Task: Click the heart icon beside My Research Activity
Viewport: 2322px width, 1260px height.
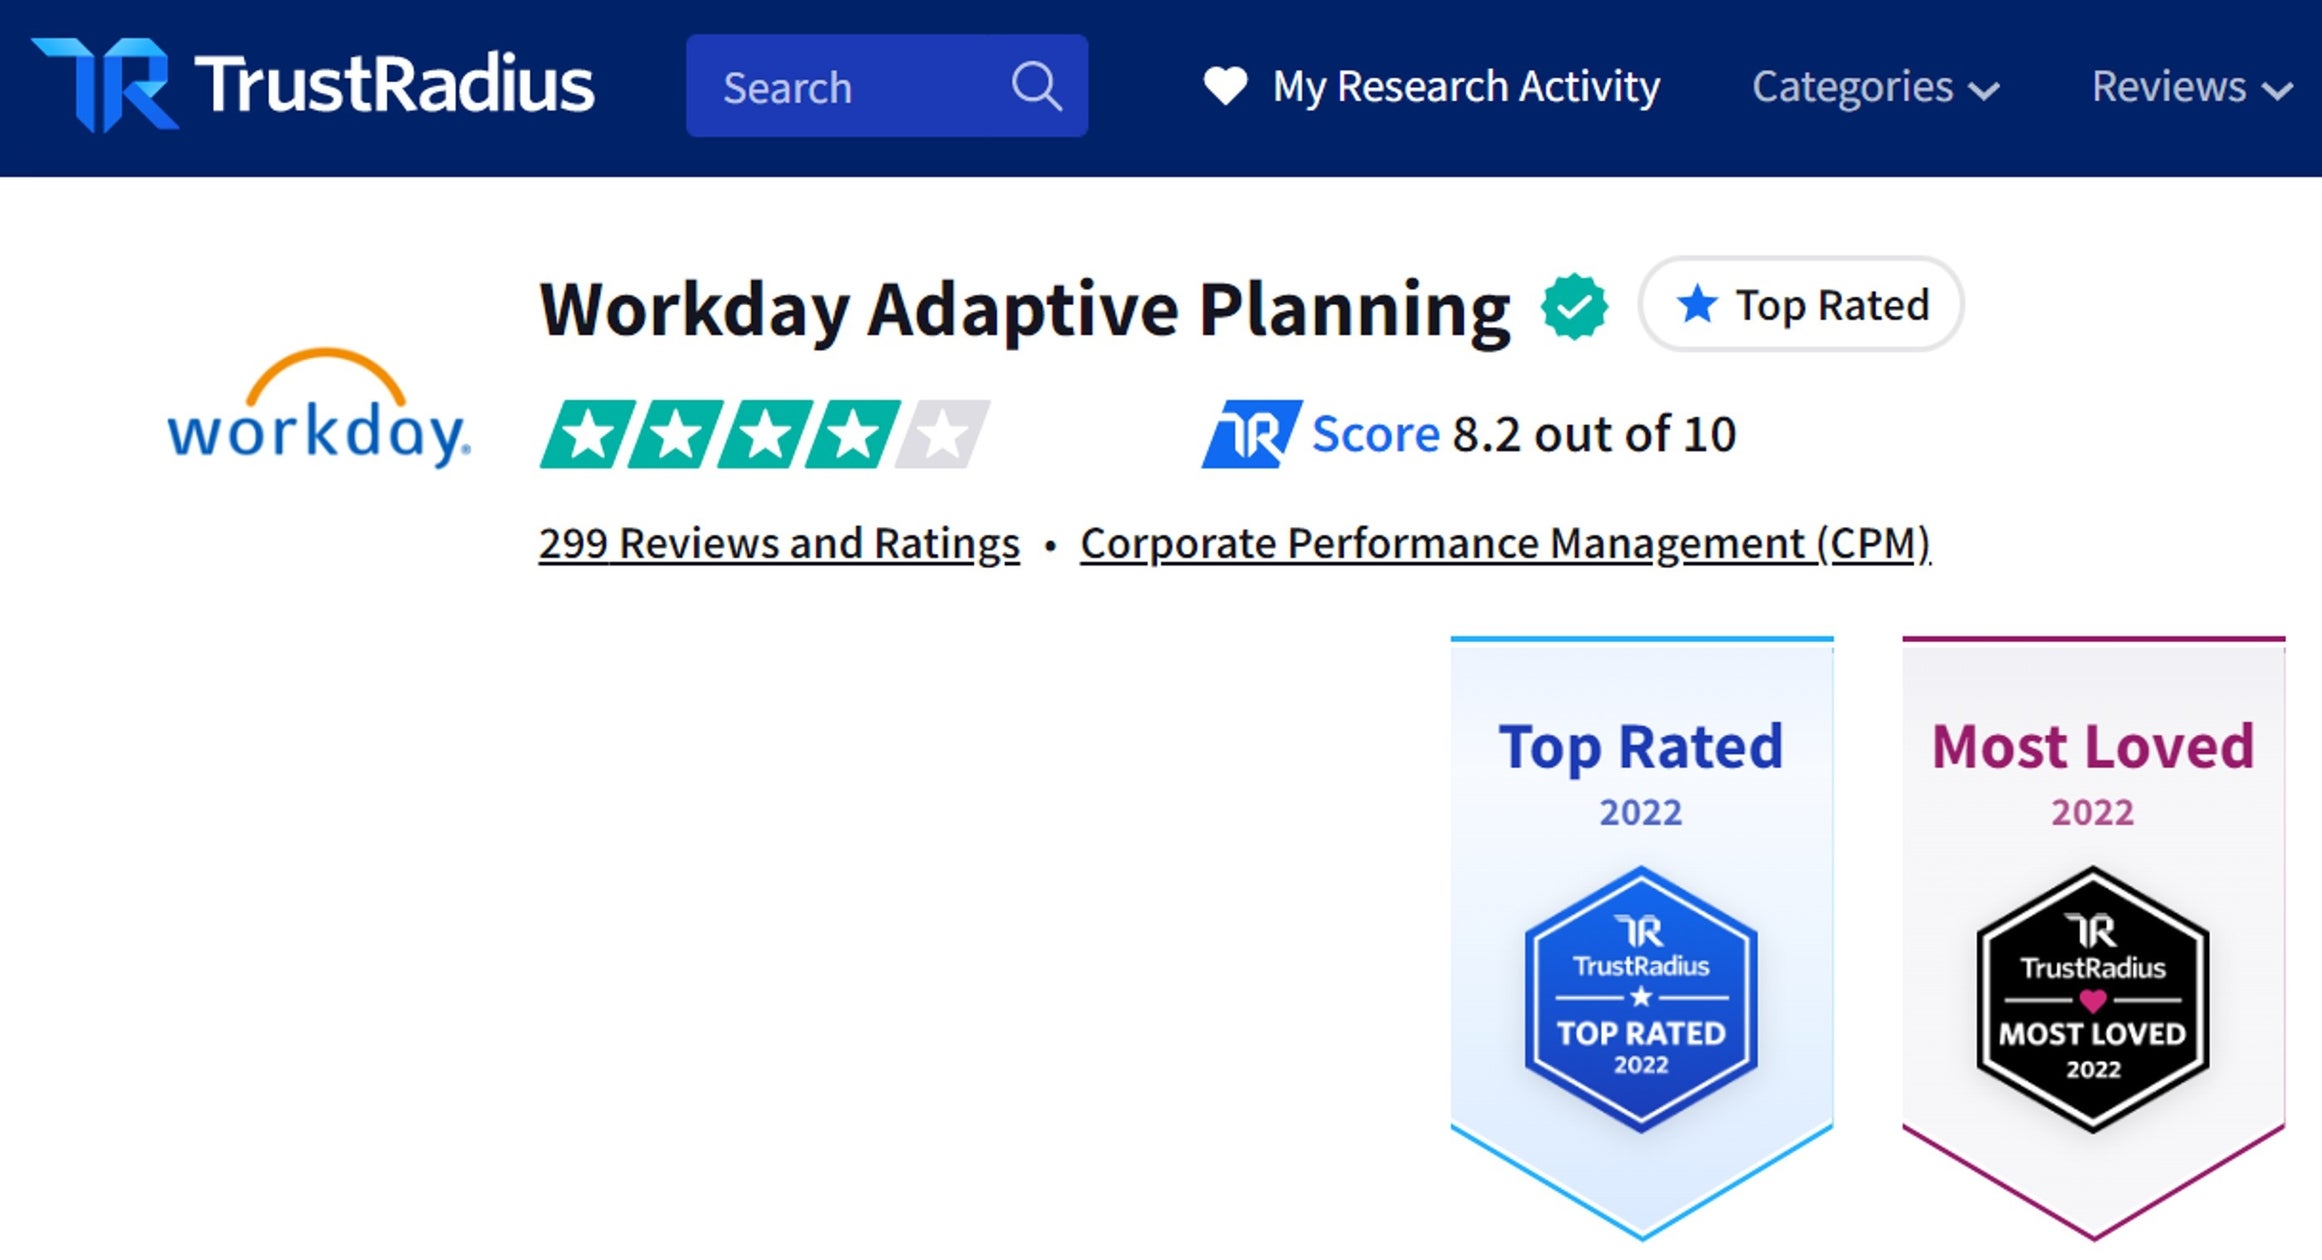Action: point(1225,86)
